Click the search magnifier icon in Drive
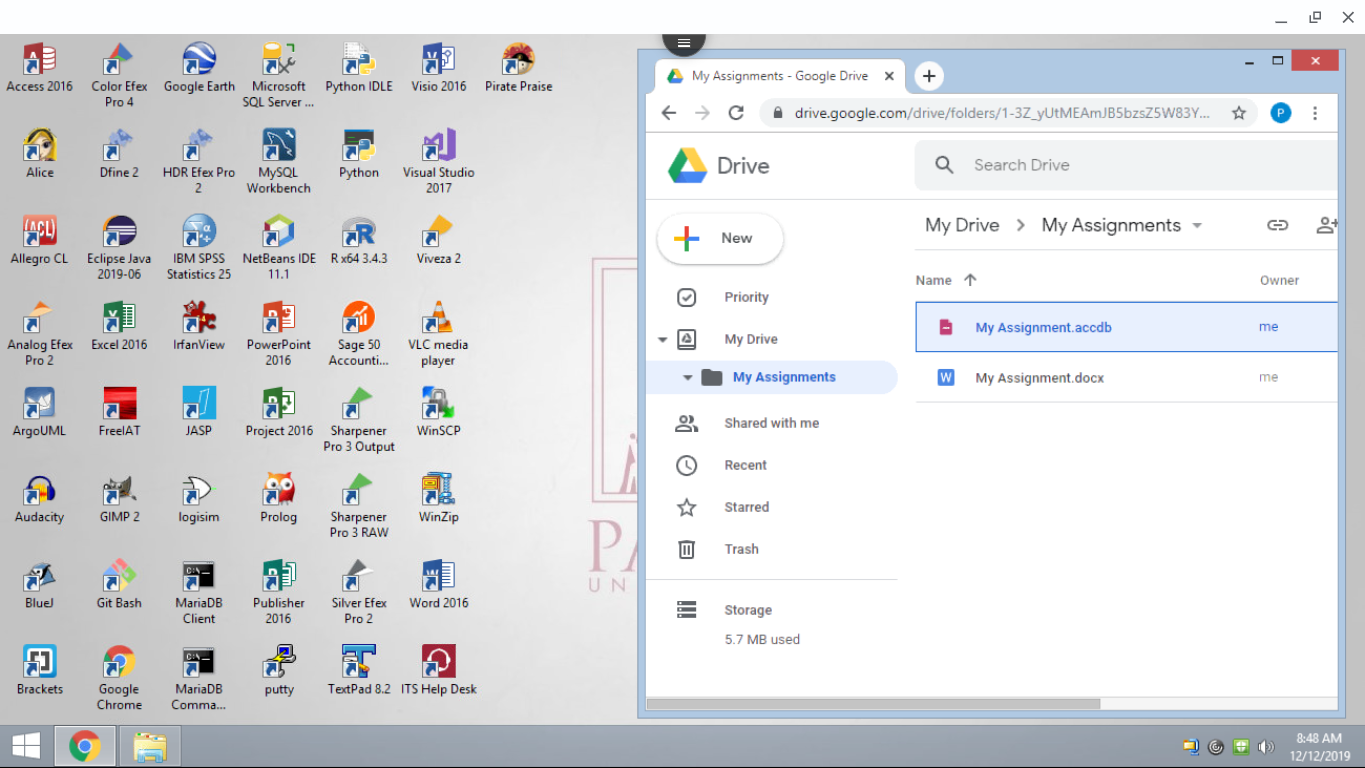This screenshot has width=1365, height=768. pyautogui.click(x=944, y=165)
